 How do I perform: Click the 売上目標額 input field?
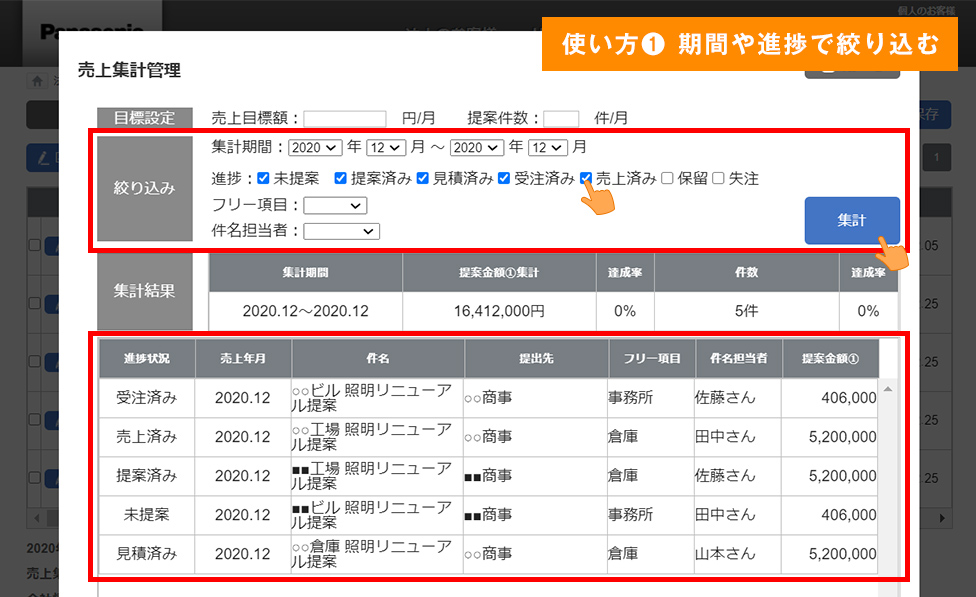click(345, 119)
